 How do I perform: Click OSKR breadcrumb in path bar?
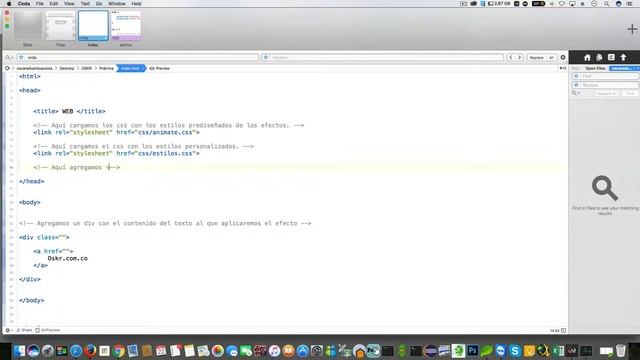click(87, 68)
